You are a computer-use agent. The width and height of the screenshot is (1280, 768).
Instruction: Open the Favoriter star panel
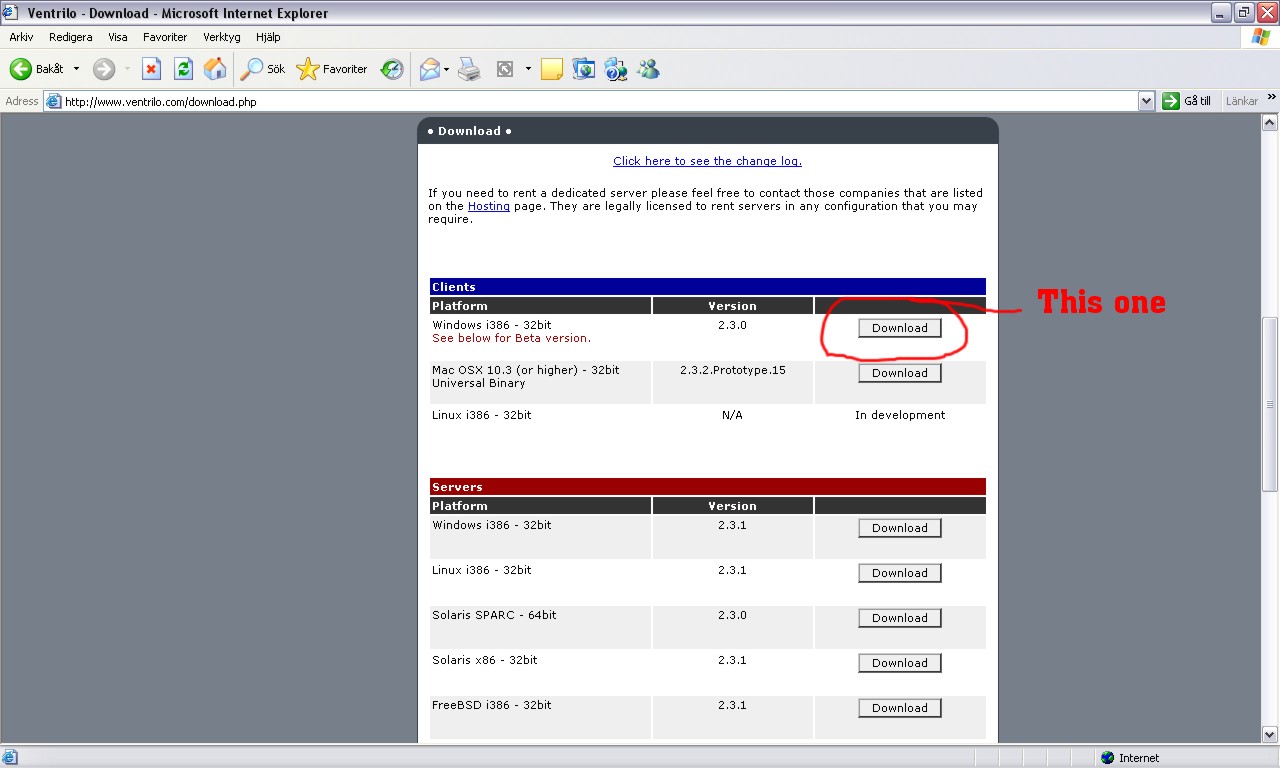coord(332,69)
